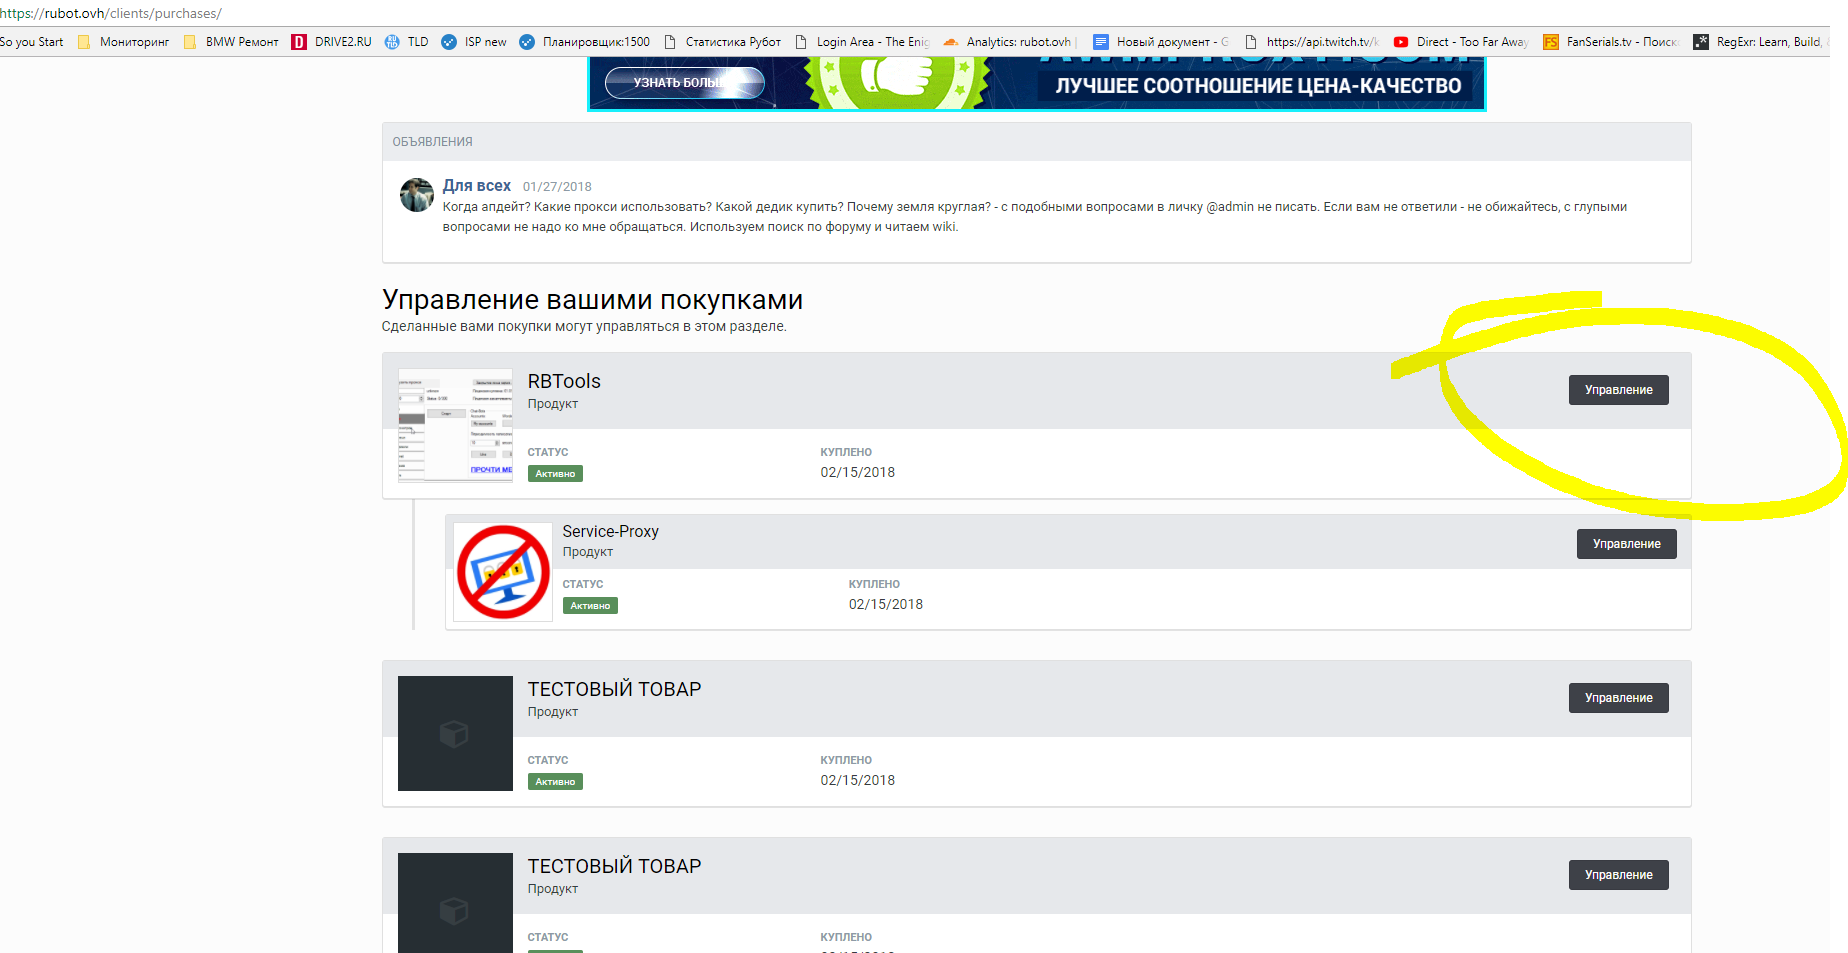1848x953 pixels.
Task: Open the DRIVE2.RU bookmark icon
Action: 299,42
